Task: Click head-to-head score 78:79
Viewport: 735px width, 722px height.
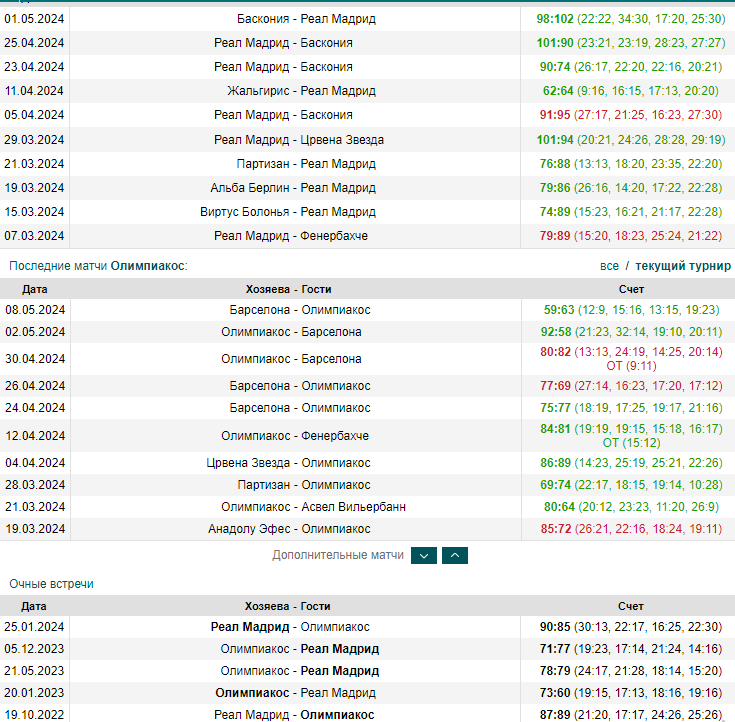Action: point(555,670)
